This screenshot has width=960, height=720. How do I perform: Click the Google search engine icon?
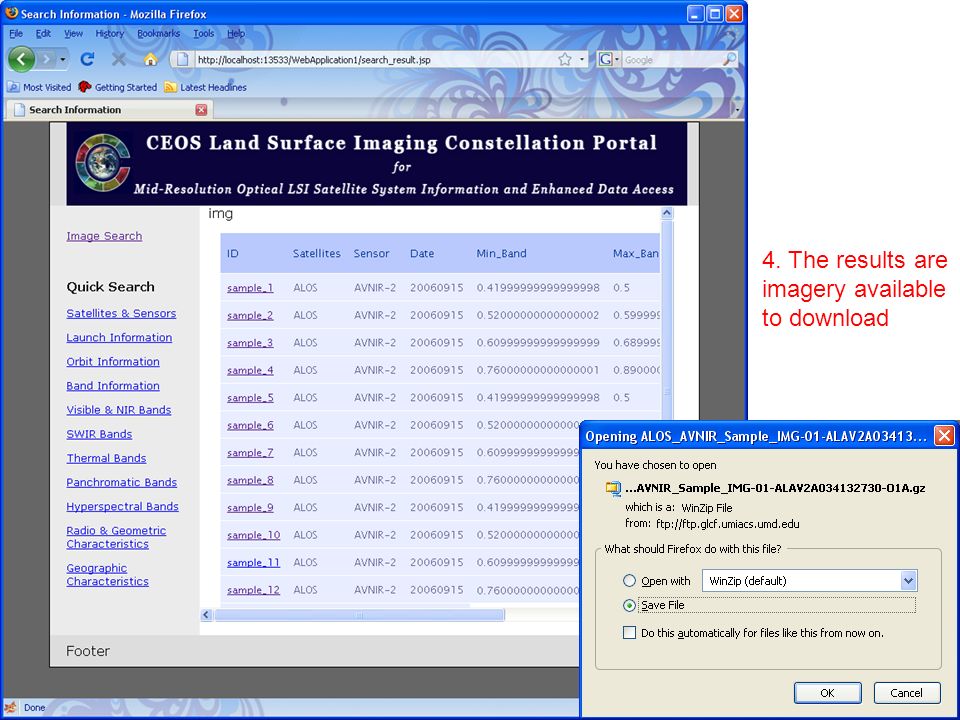[605, 59]
